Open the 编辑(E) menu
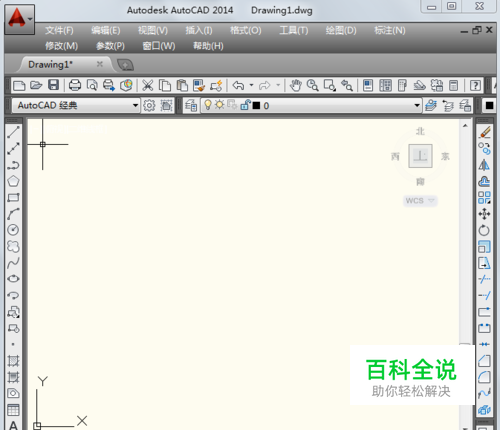Image resolution: width=500 pixels, height=430 pixels. click(106, 31)
